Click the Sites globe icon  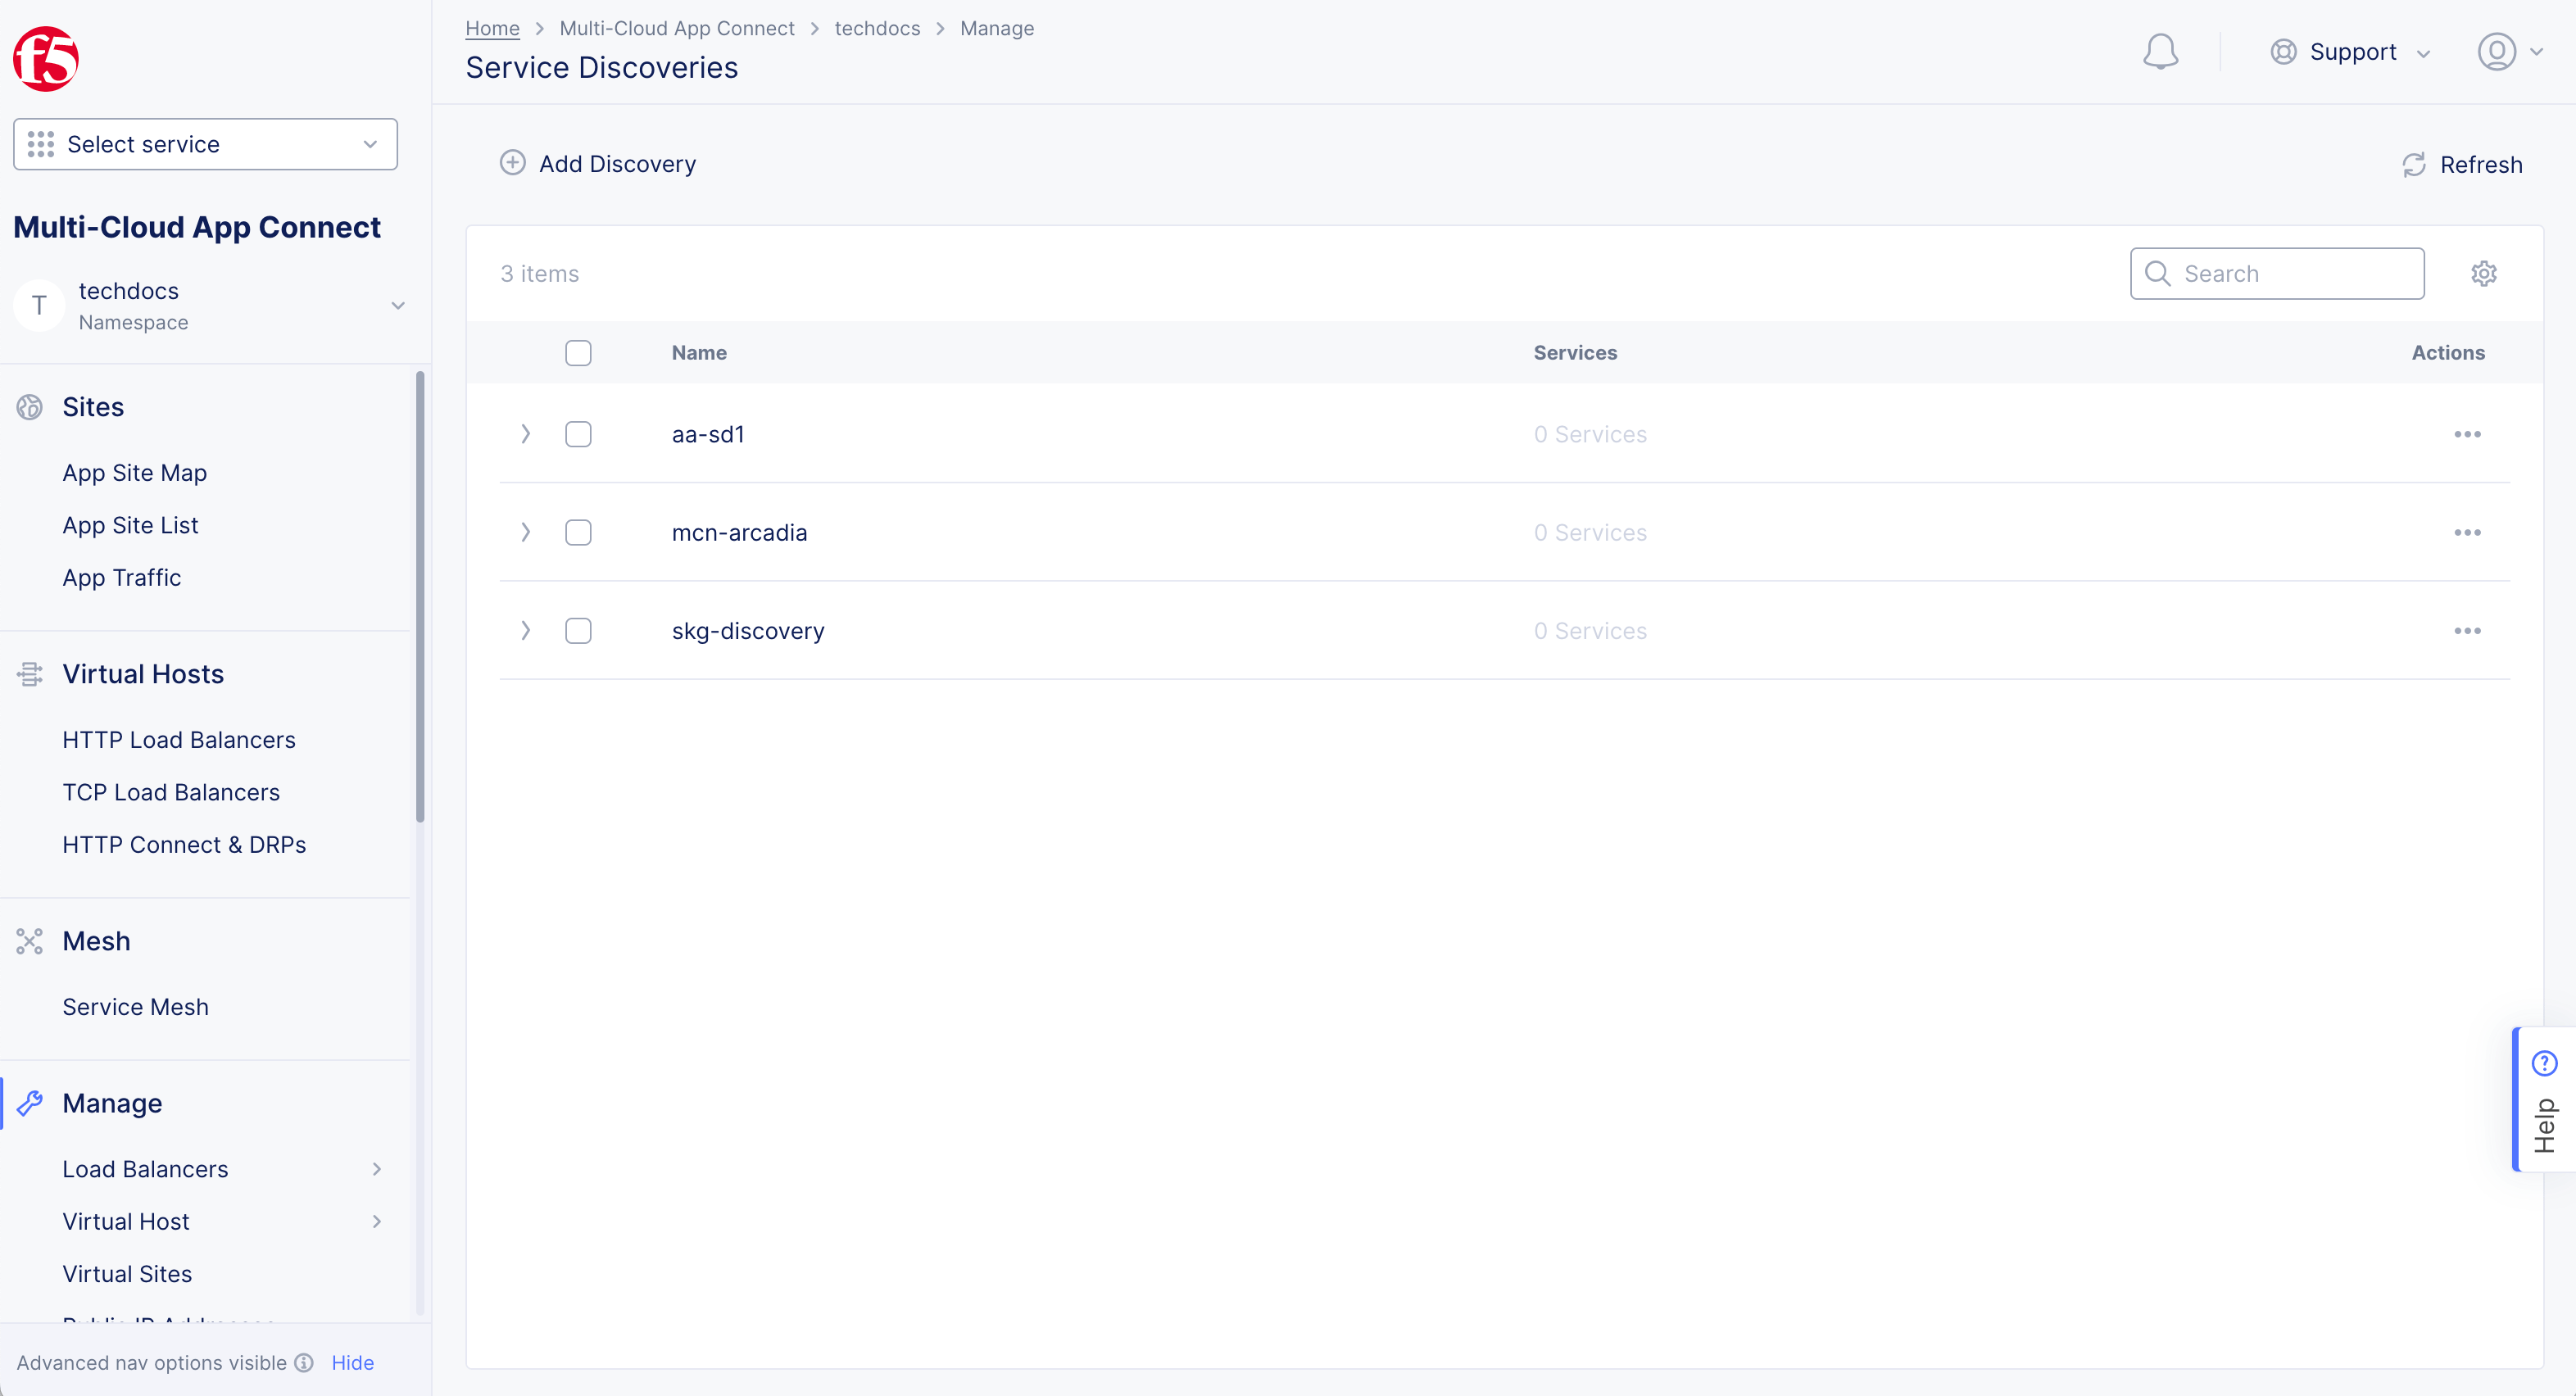pyautogui.click(x=30, y=407)
